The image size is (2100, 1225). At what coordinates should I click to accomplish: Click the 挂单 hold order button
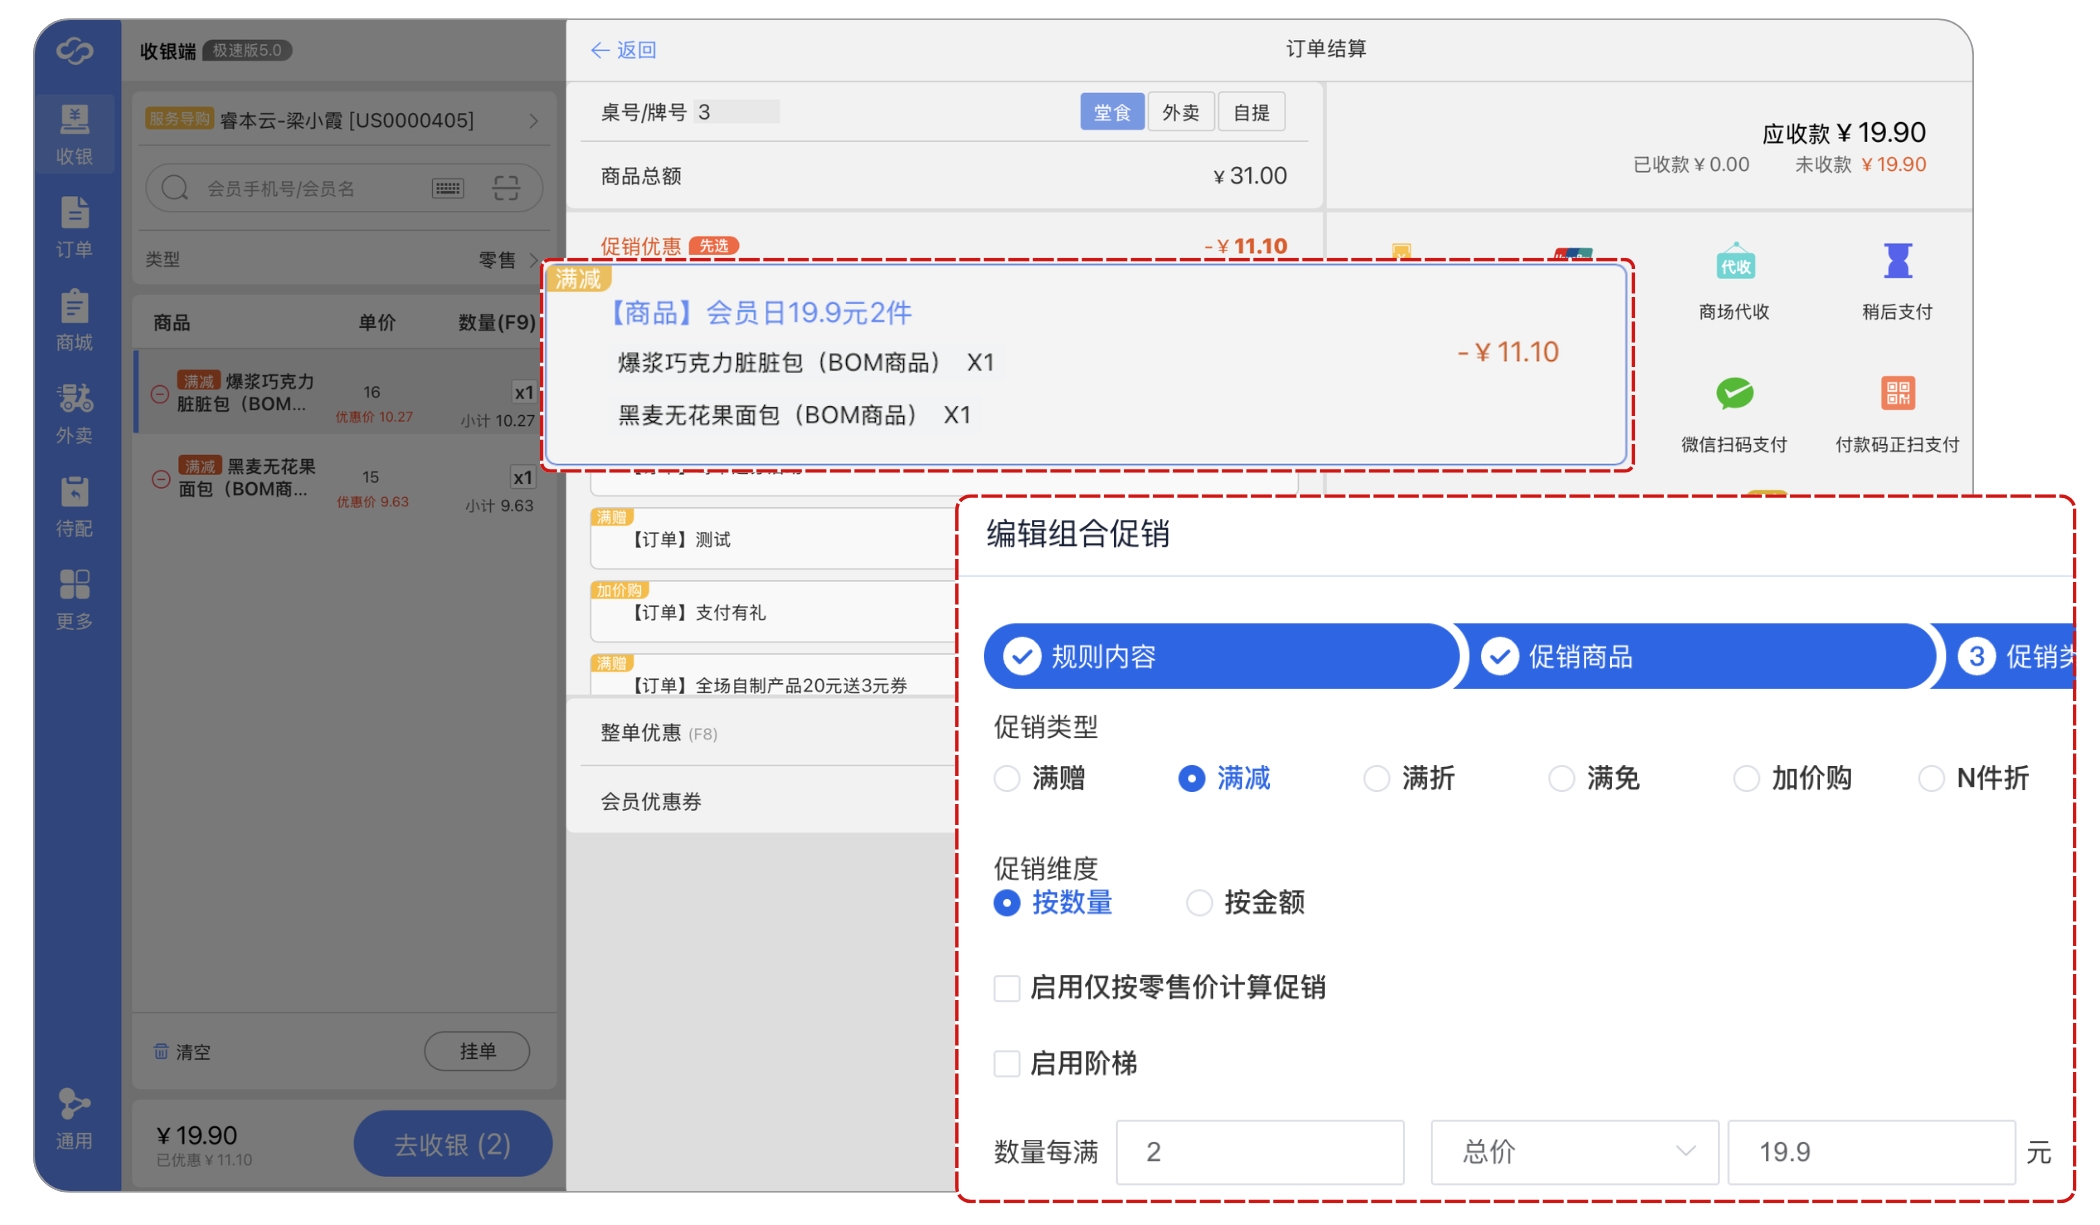(477, 1051)
